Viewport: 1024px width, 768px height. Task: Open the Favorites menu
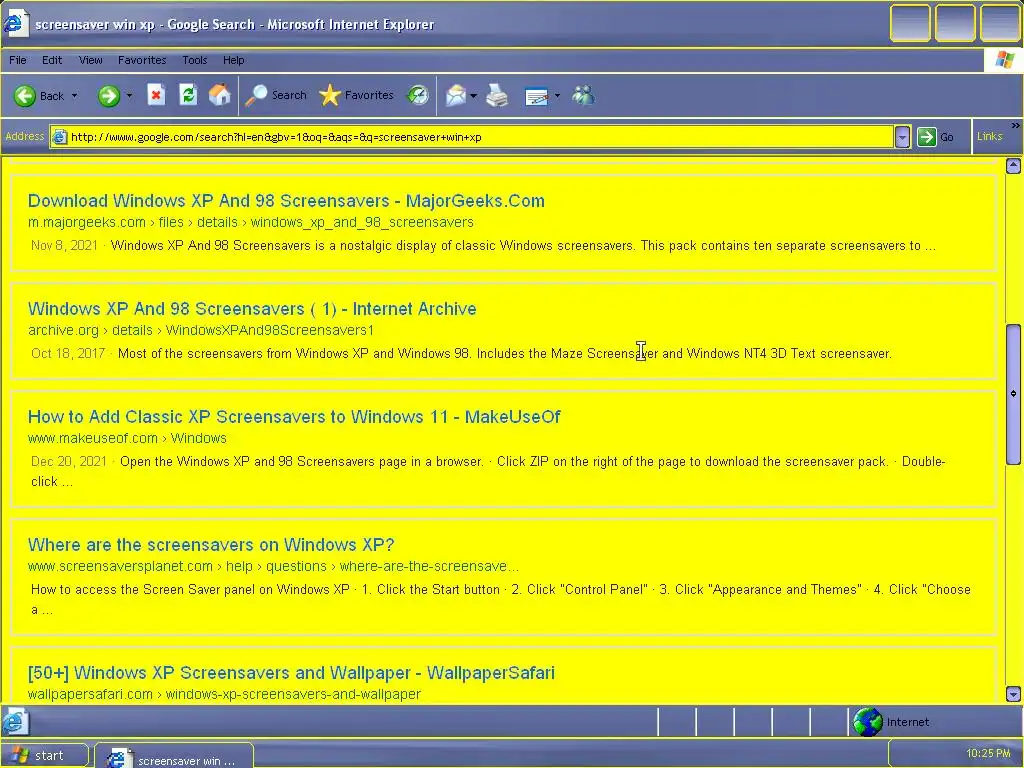(x=142, y=60)
